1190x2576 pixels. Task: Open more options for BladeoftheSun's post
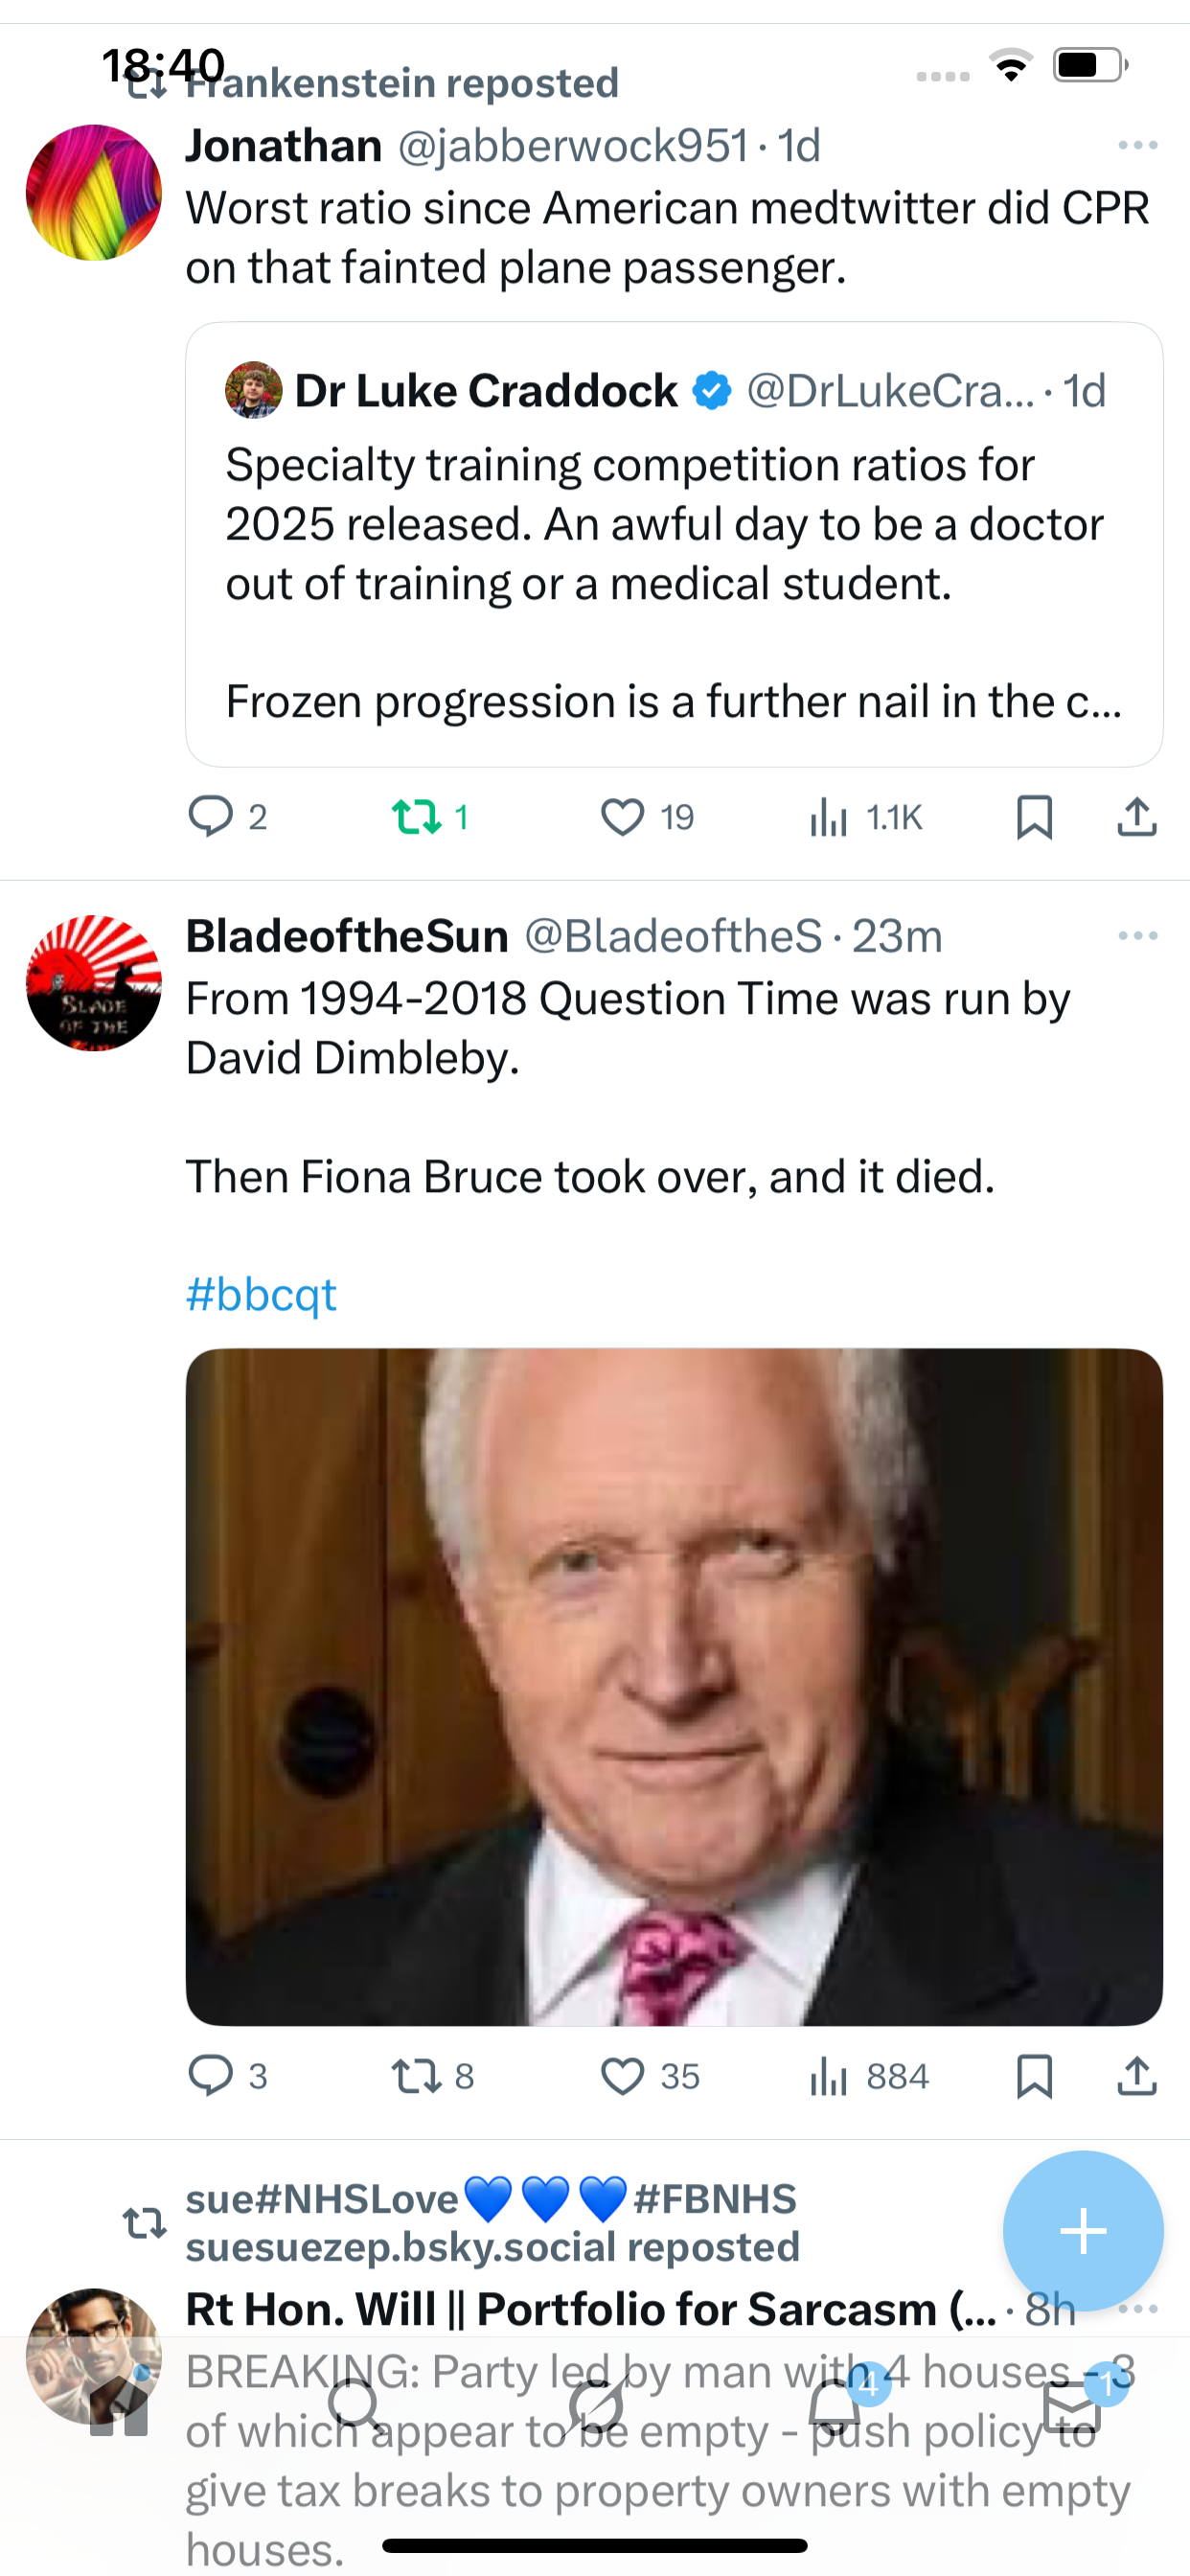pos(1138,936)
